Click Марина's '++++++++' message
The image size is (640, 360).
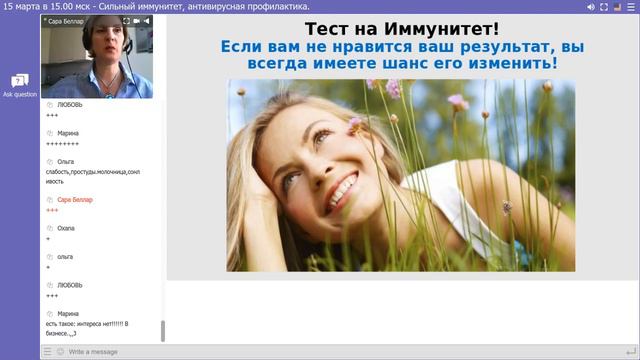click(62, 144)
